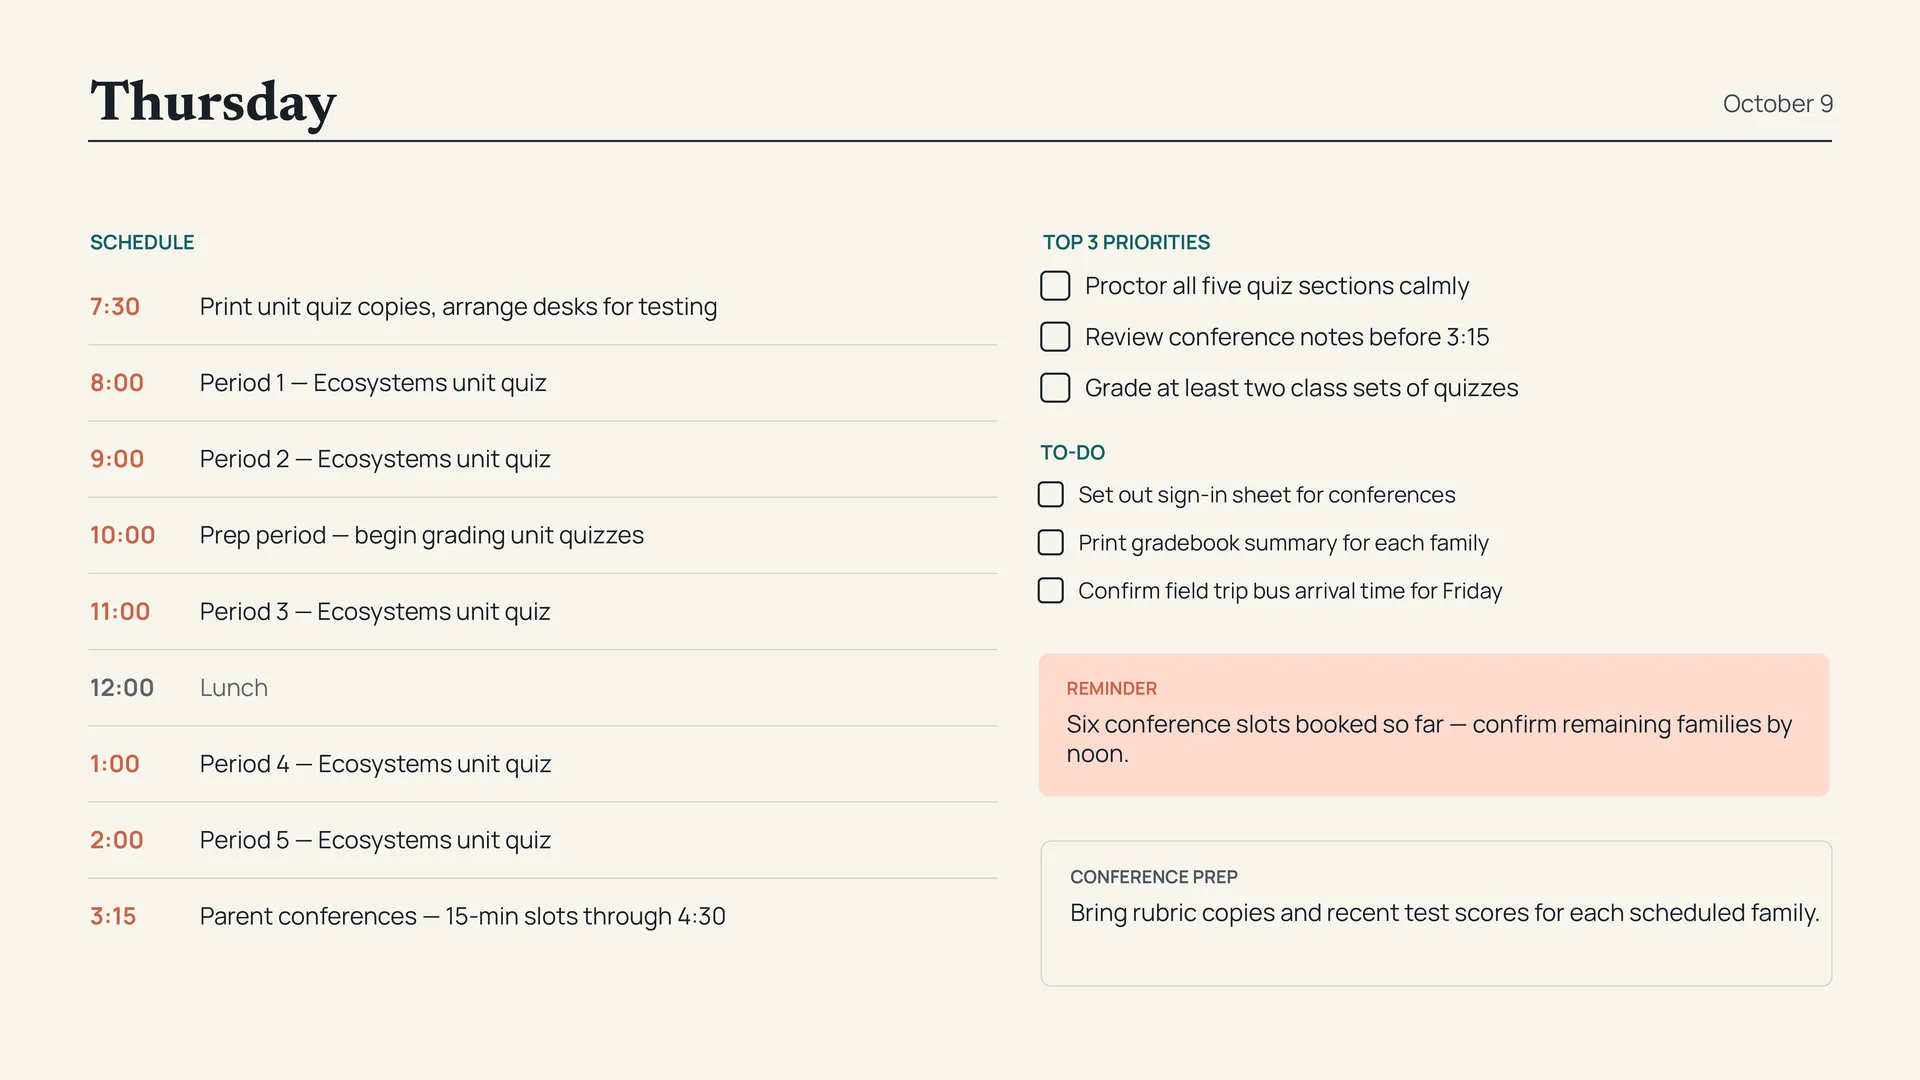Select Period 2 Ecosystems unit quiz entry

[542, 459]
